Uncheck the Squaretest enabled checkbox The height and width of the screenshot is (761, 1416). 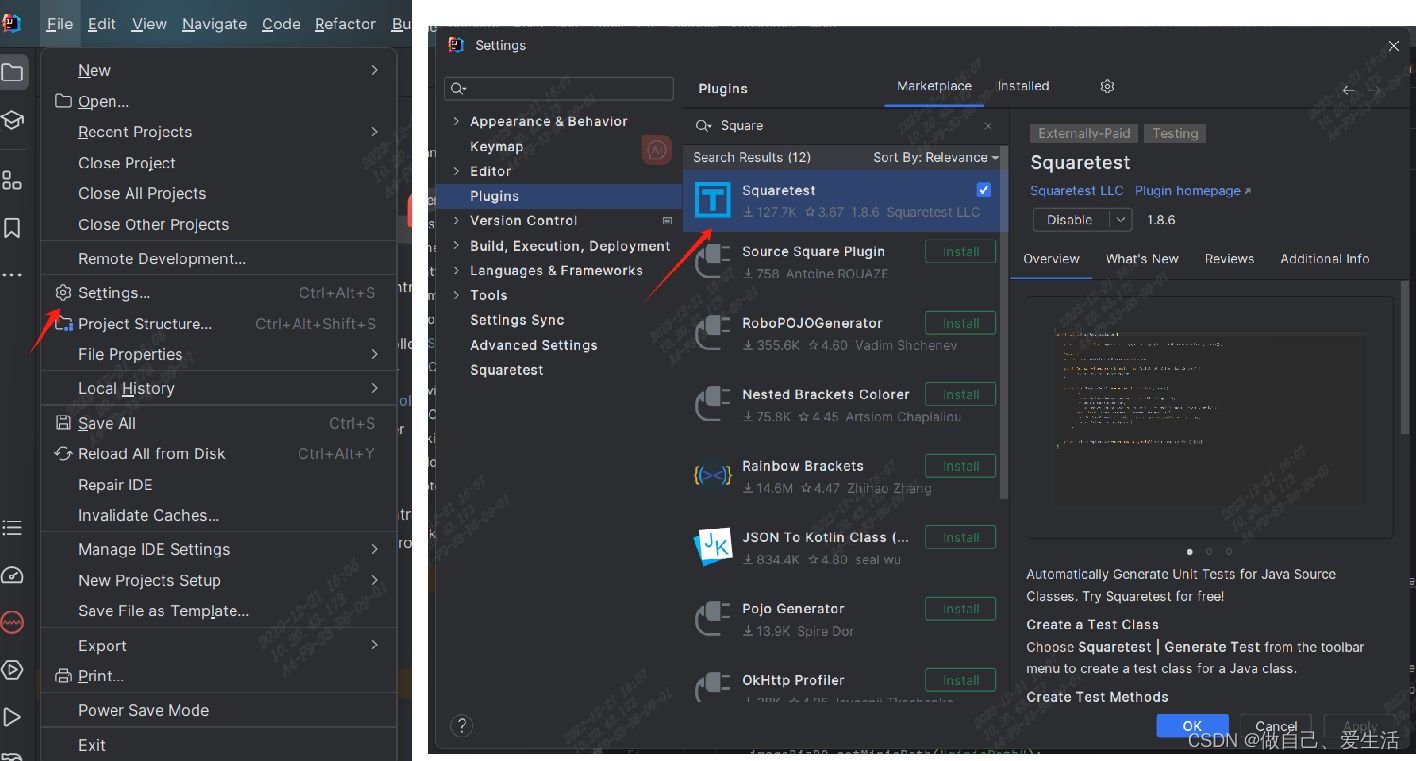tap(983, 190)
